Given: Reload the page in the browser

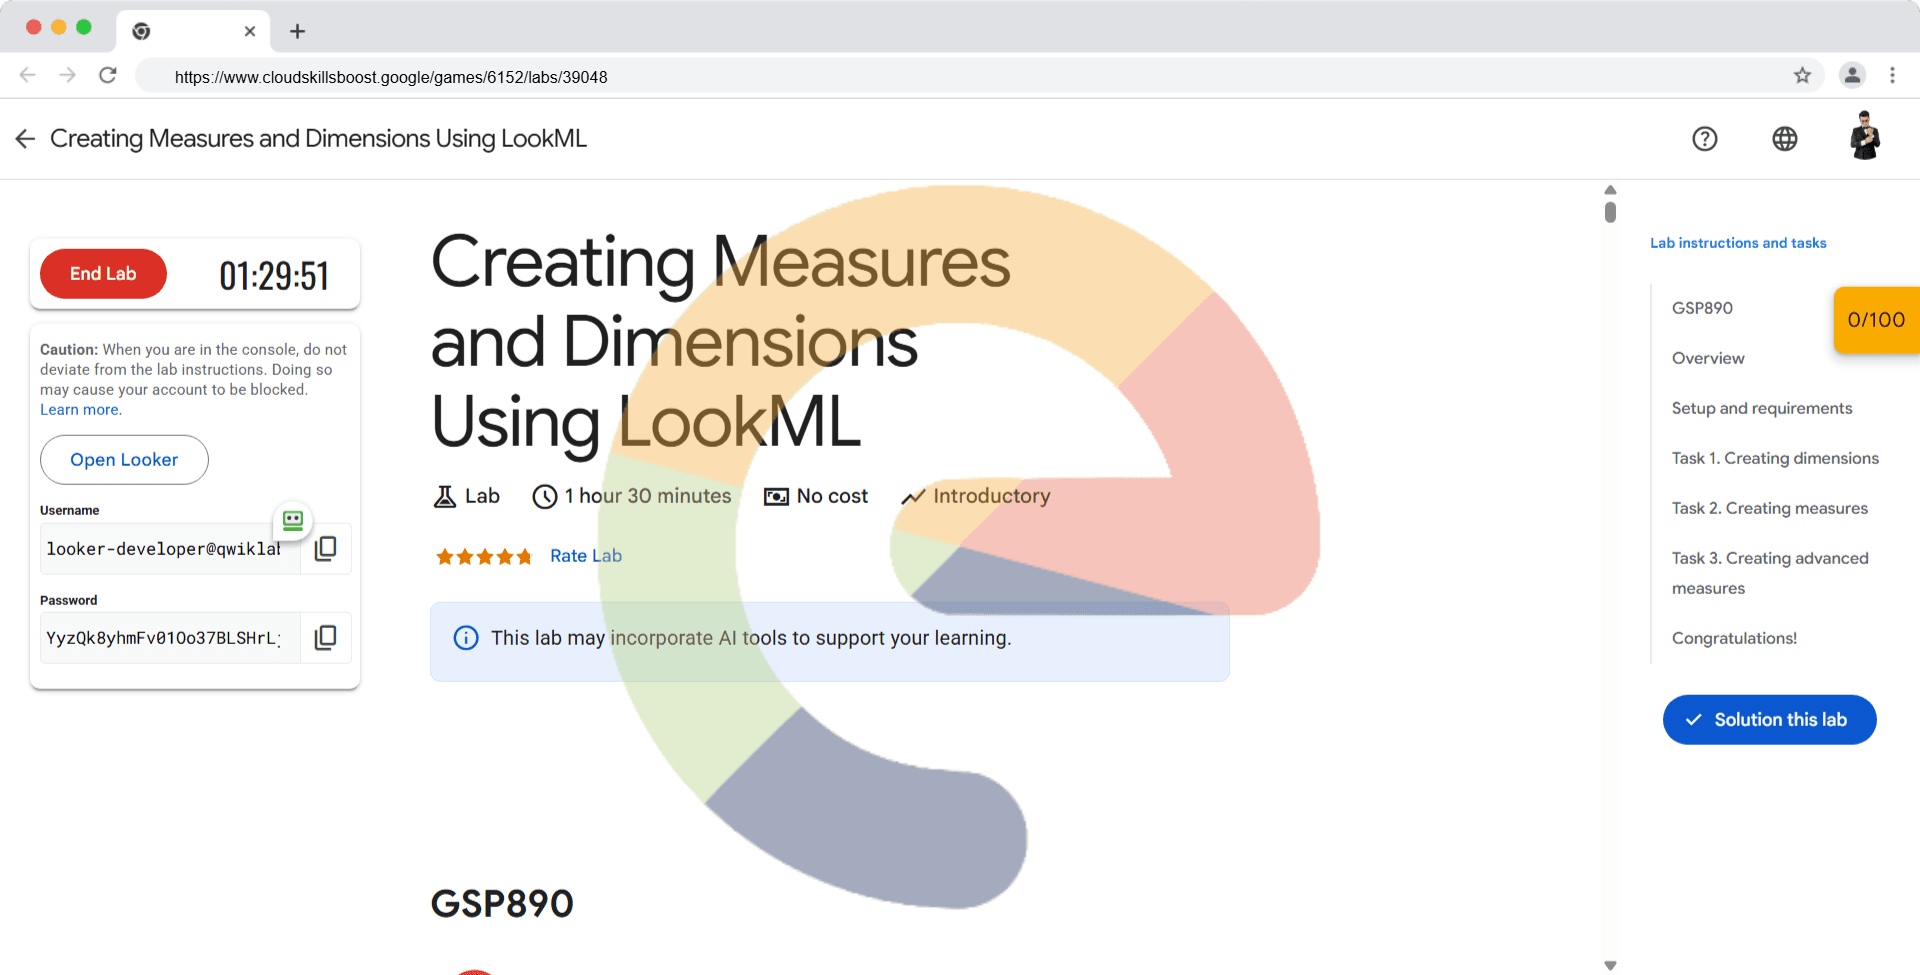Looking at the screenshot, I should tap(108, 76).
